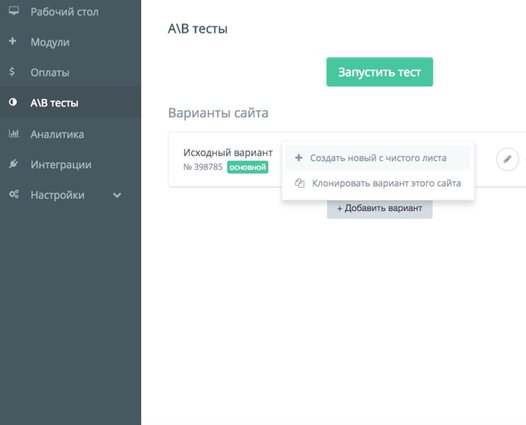
Task: Select the Исходный вариант title
Action: (228, 153)
